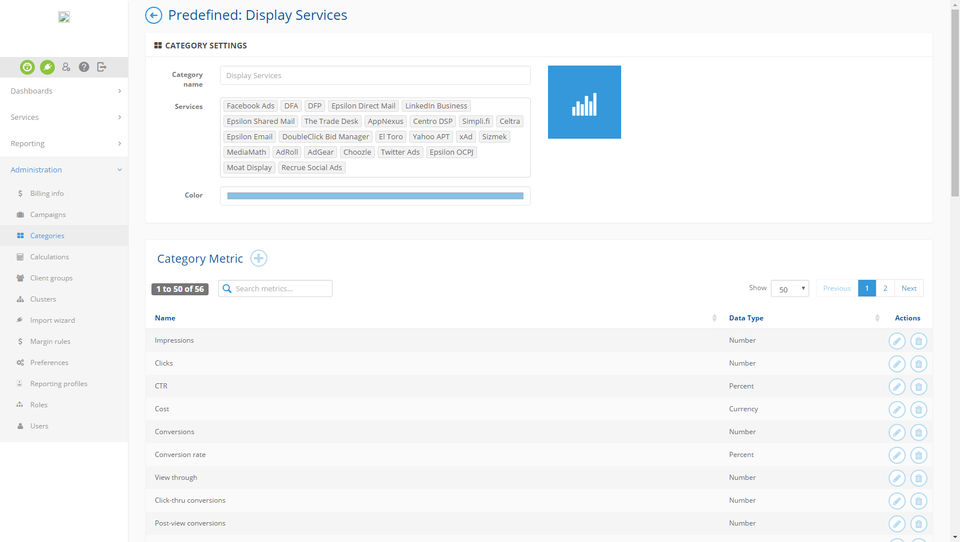Edit the Conversion rate metric
Image resolution: width=960 pixels, height=542 pixels.
(896, 455)
